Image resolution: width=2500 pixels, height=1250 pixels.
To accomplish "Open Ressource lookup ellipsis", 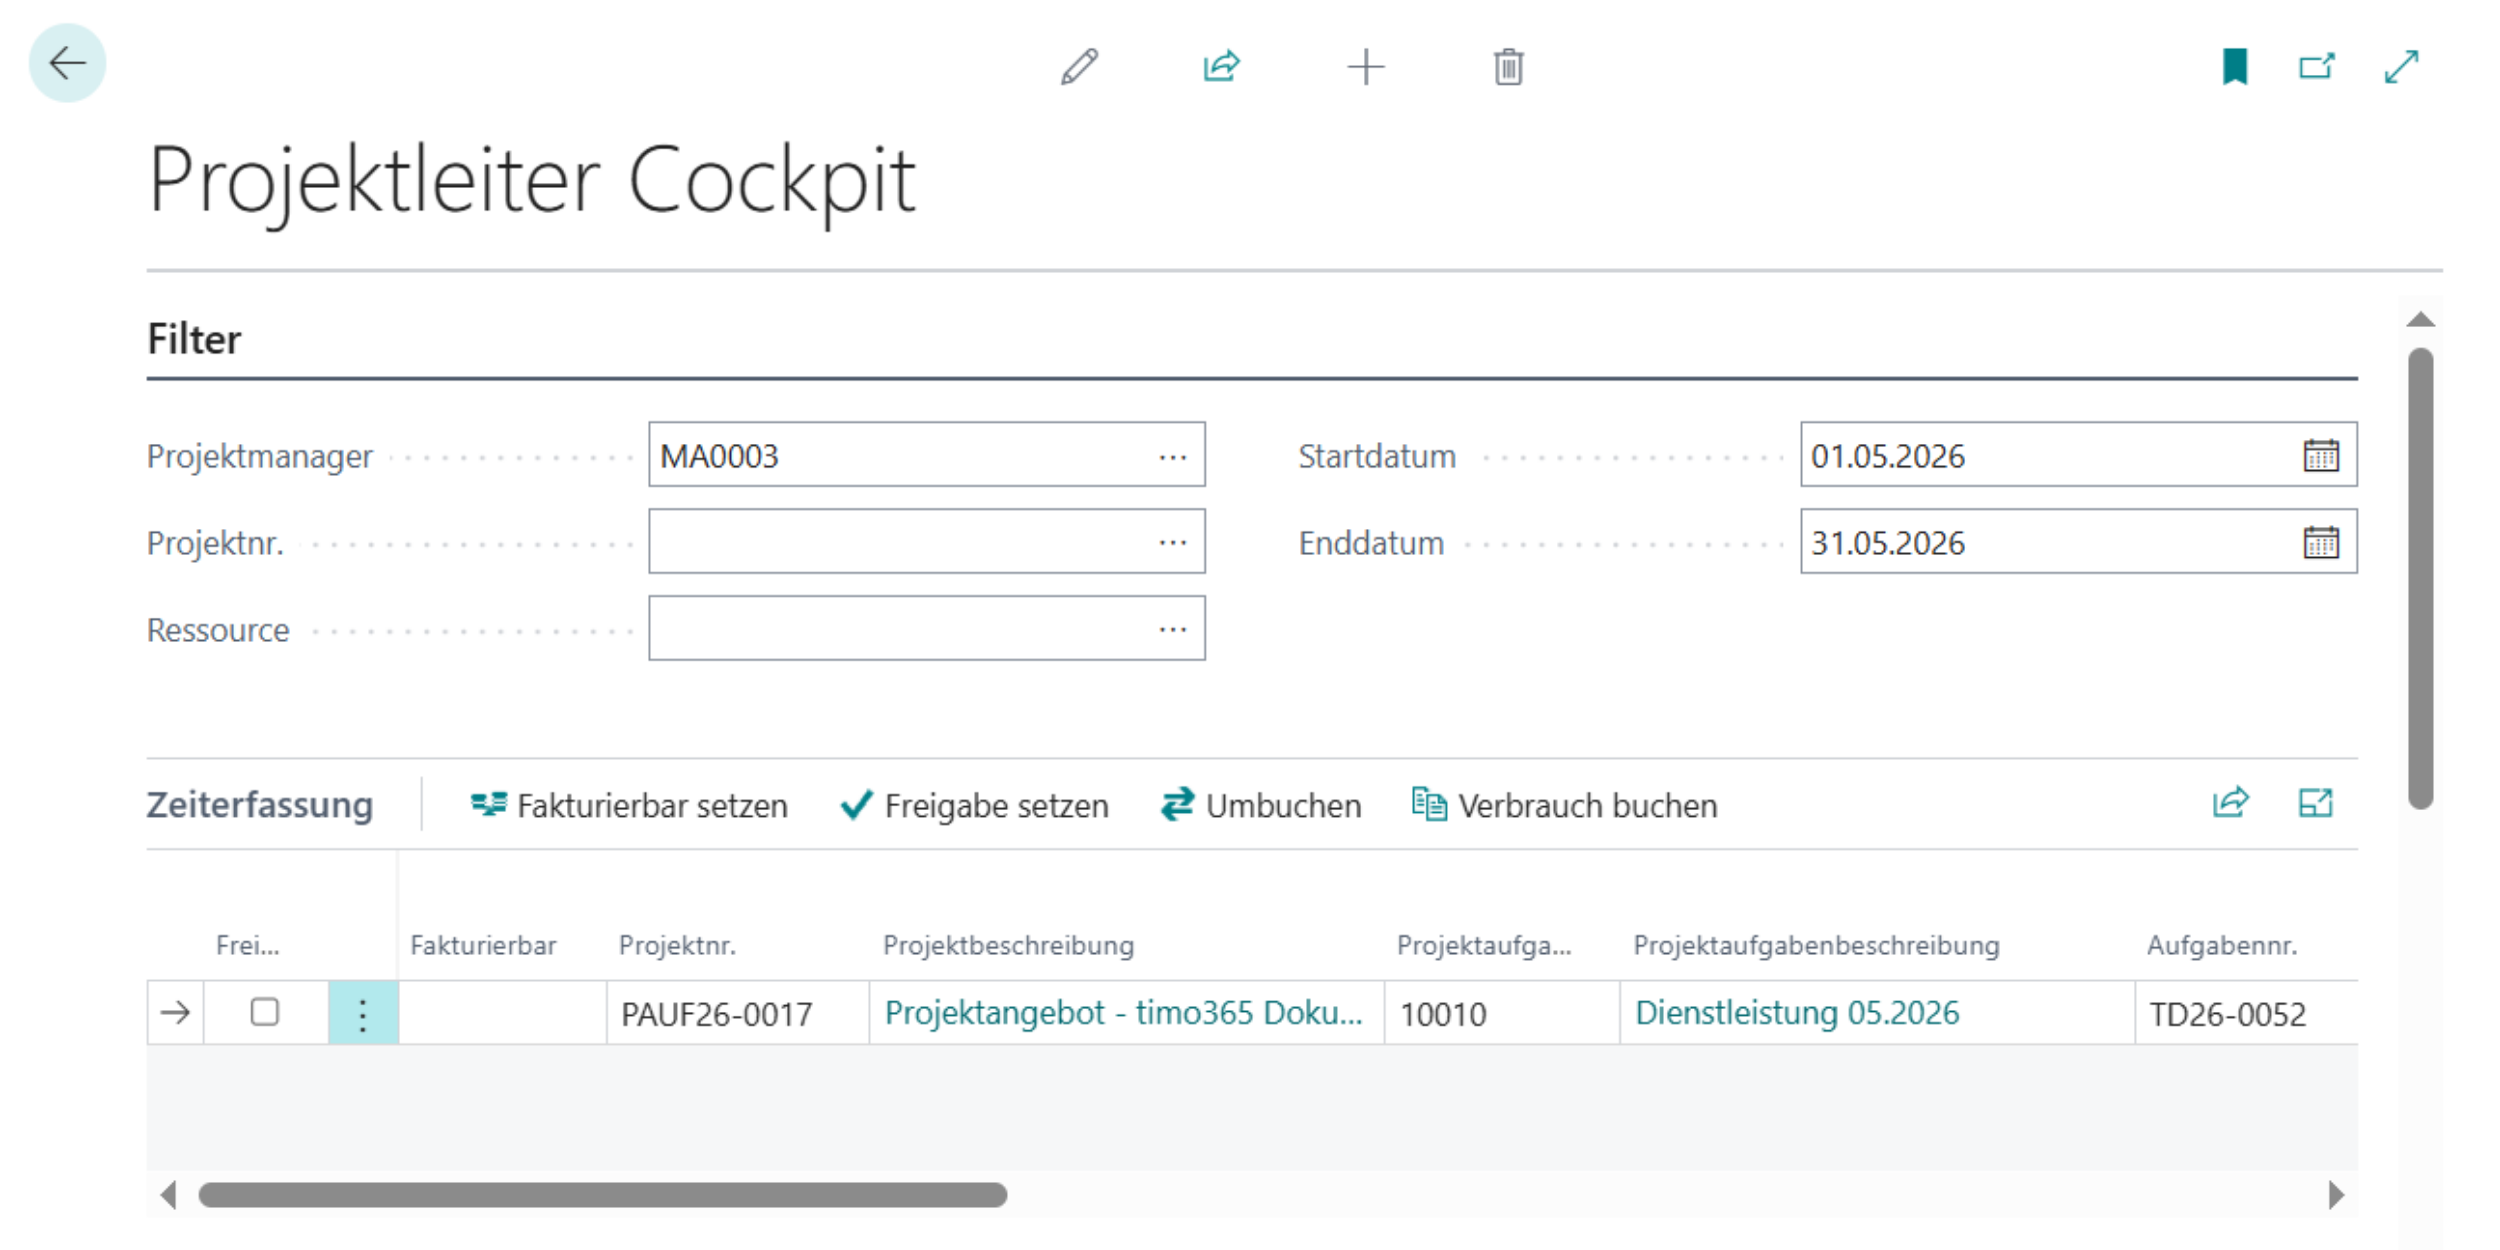I will (1173, 630).
